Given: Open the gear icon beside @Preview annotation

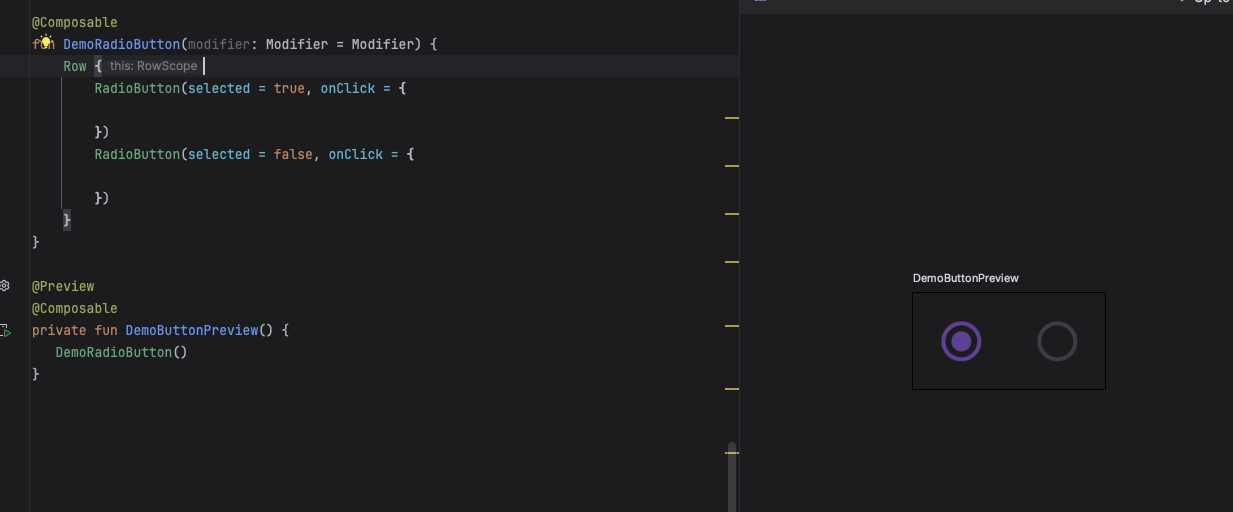Looking at the screenshot, I should [5, 286].
